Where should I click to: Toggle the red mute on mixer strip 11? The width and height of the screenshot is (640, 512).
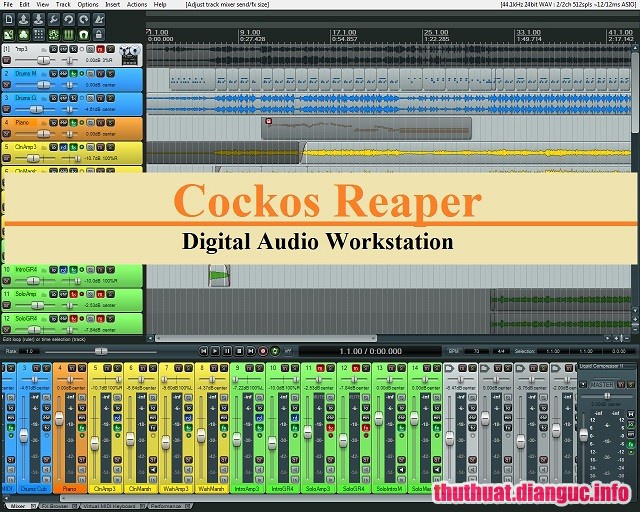point(320,368)
